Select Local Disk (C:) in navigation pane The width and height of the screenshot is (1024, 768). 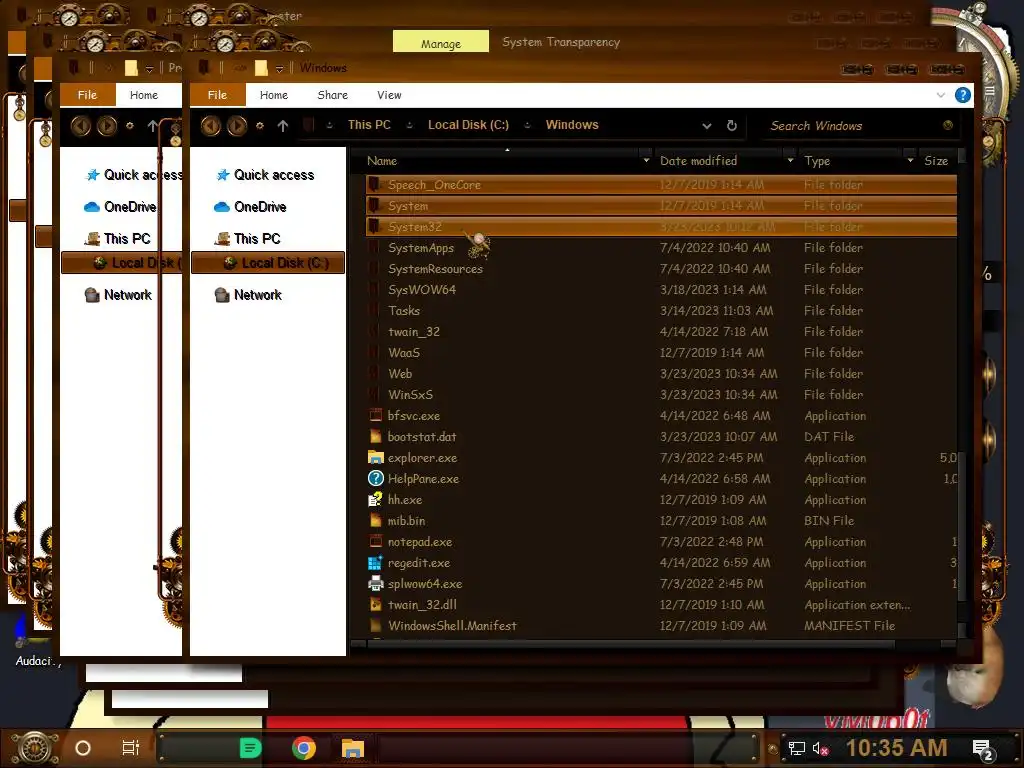(x=268, y=263)
